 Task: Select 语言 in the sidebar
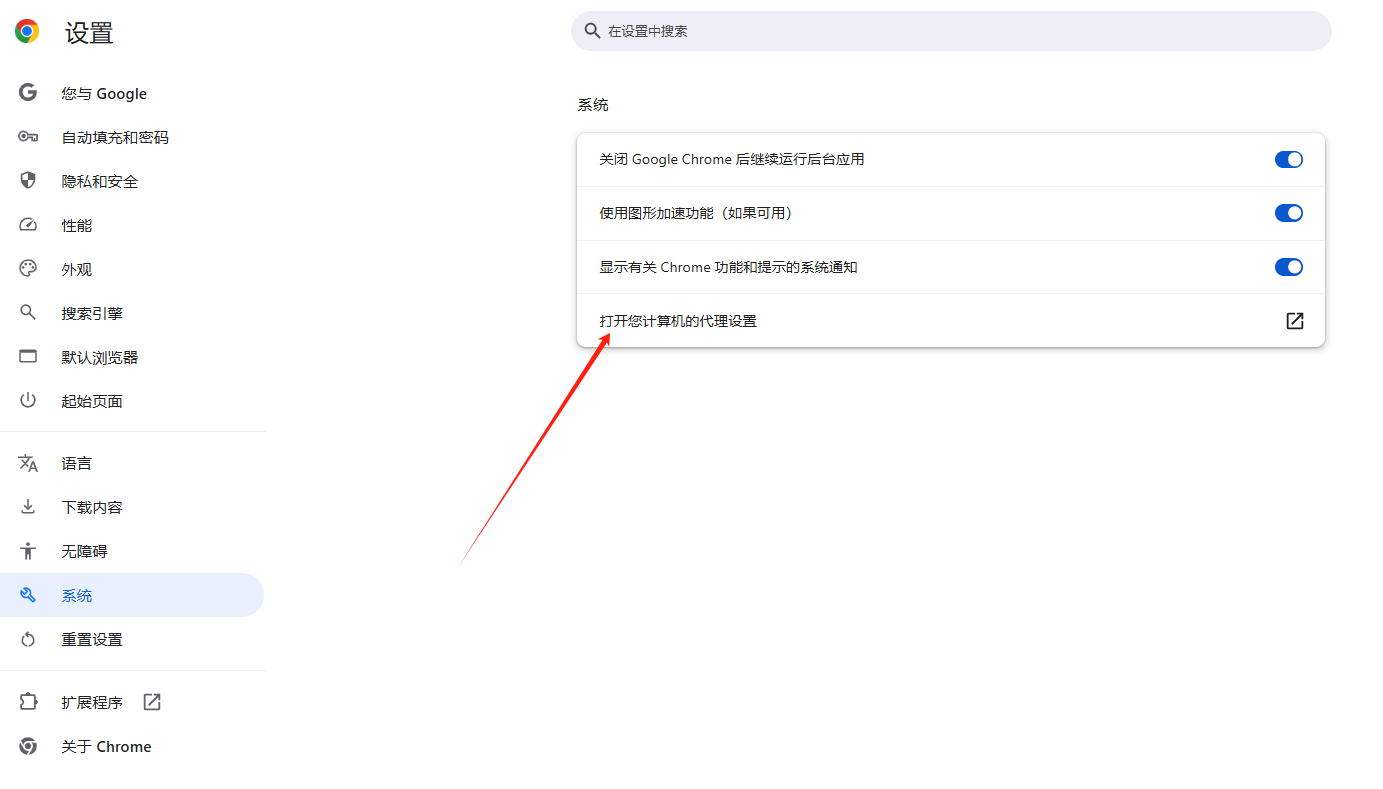click(132, 463)
